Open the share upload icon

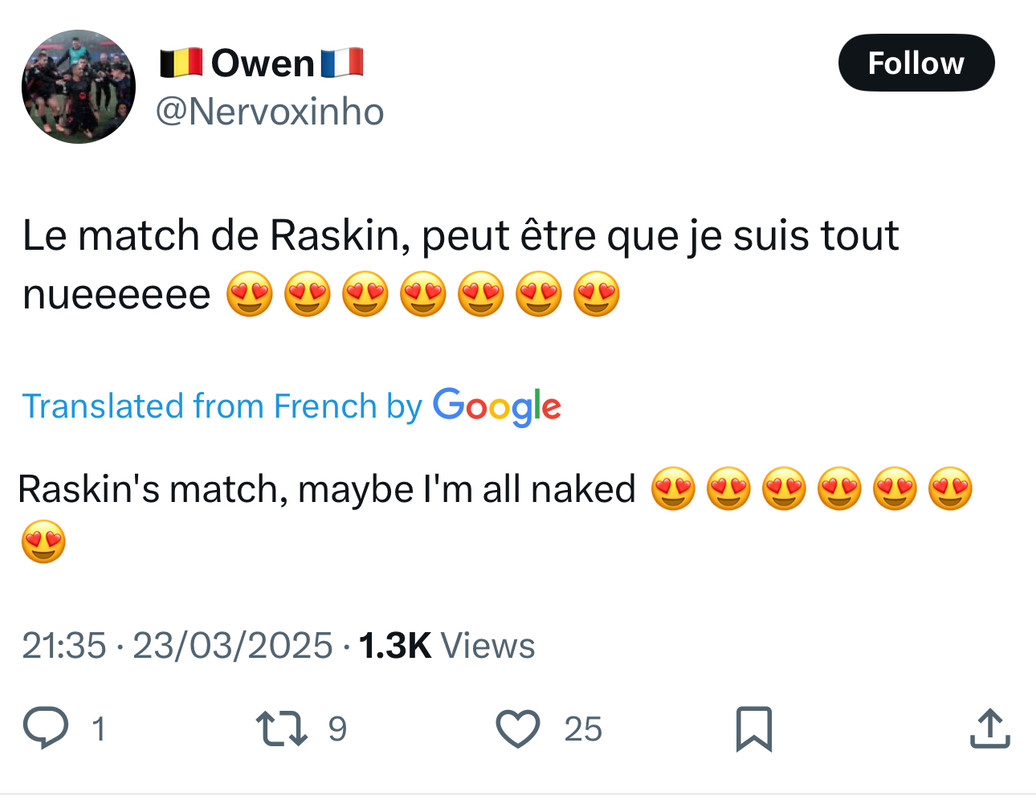point(990,728)
